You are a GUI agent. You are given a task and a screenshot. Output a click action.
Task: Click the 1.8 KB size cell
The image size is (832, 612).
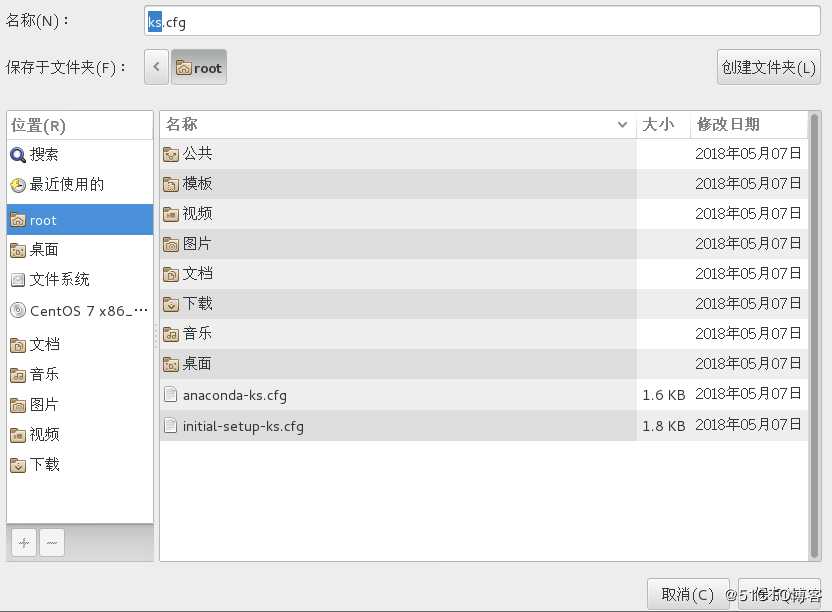pyautogui.click(x=663, y=426)
